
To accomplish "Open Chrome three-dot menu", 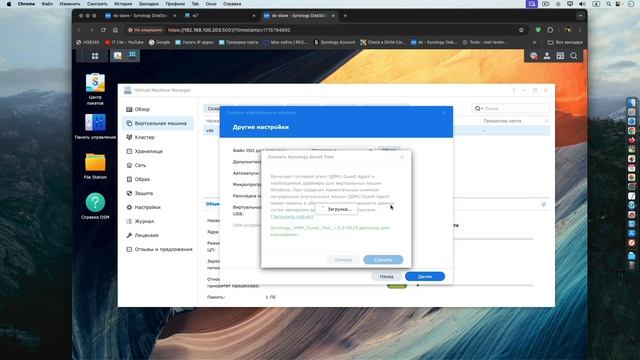I will tap(580, 30).
